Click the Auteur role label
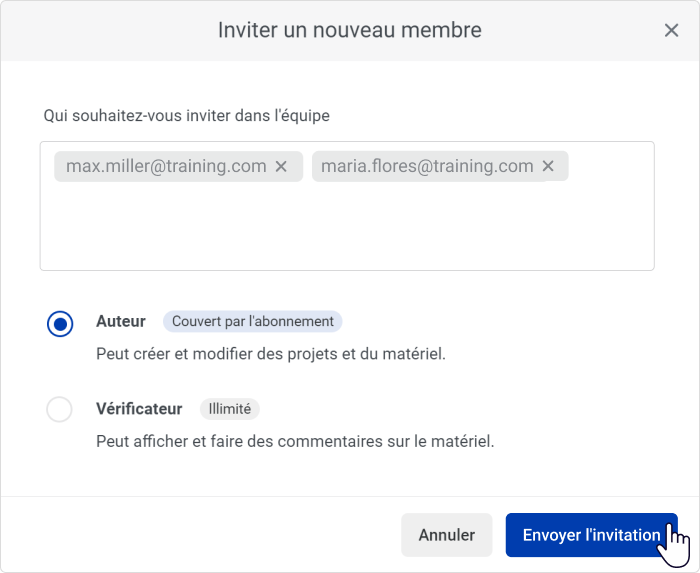 coord(121,321)
